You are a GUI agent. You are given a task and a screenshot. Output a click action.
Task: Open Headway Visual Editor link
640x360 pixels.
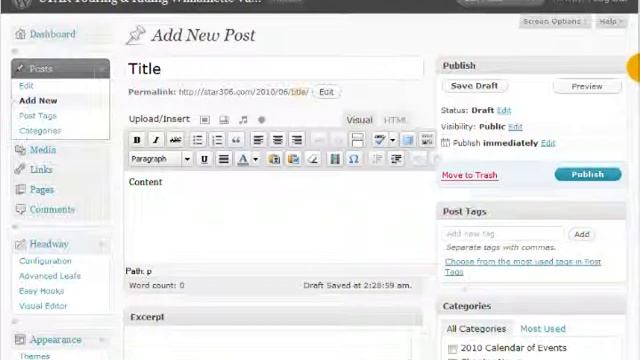(x=43, y=306)
